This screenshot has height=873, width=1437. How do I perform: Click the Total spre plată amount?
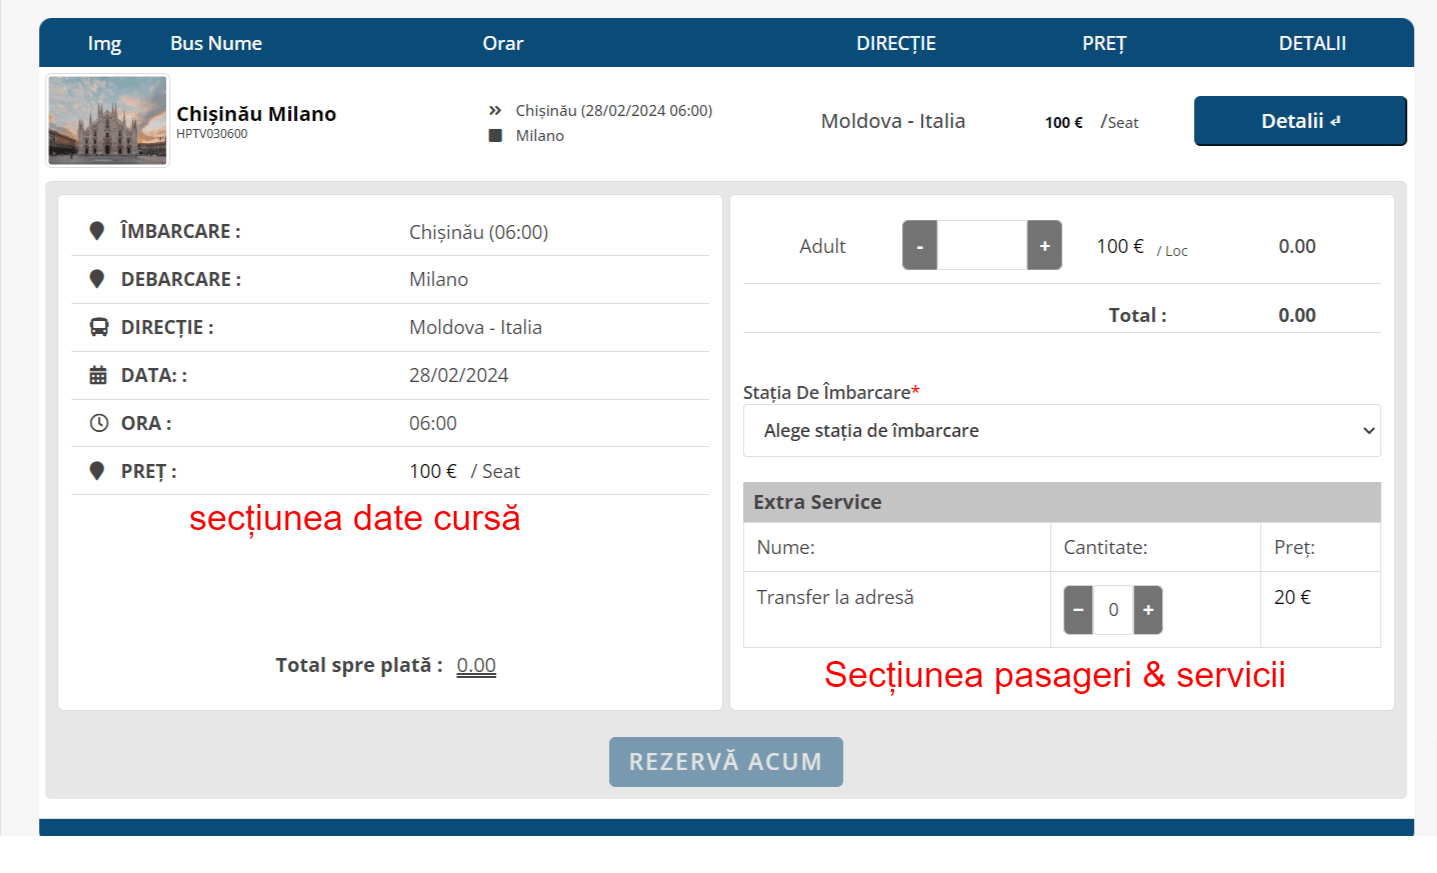(476, 666)
